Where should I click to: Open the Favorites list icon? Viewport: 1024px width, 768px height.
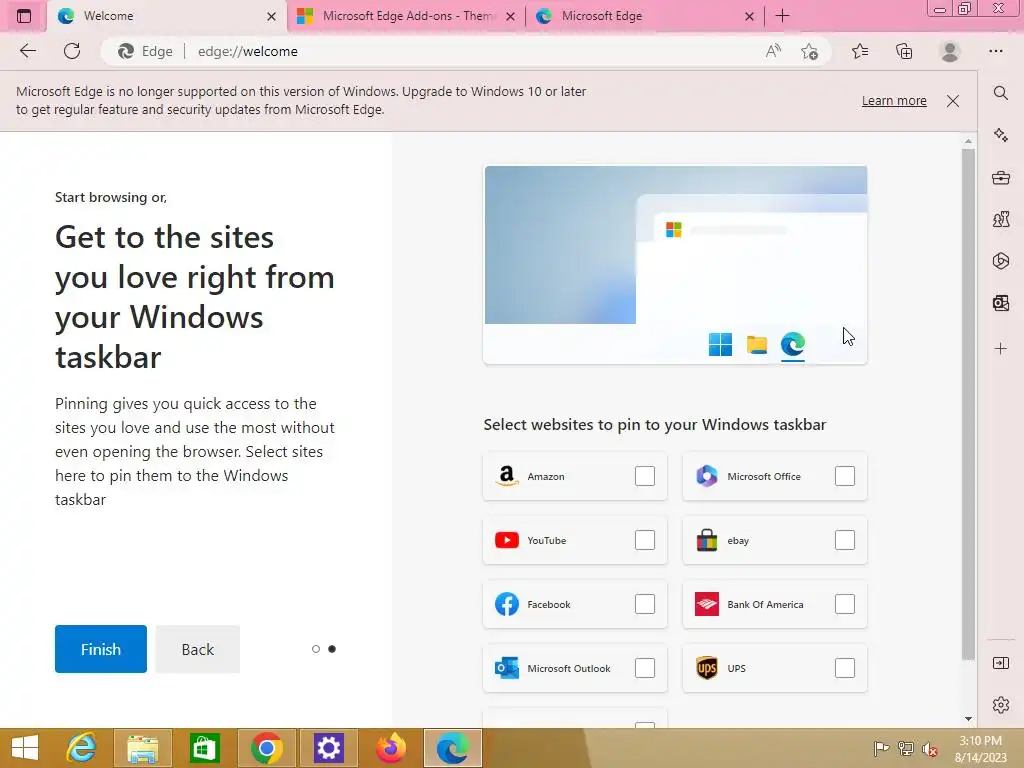pyautogui.click(x=860, y=51)
